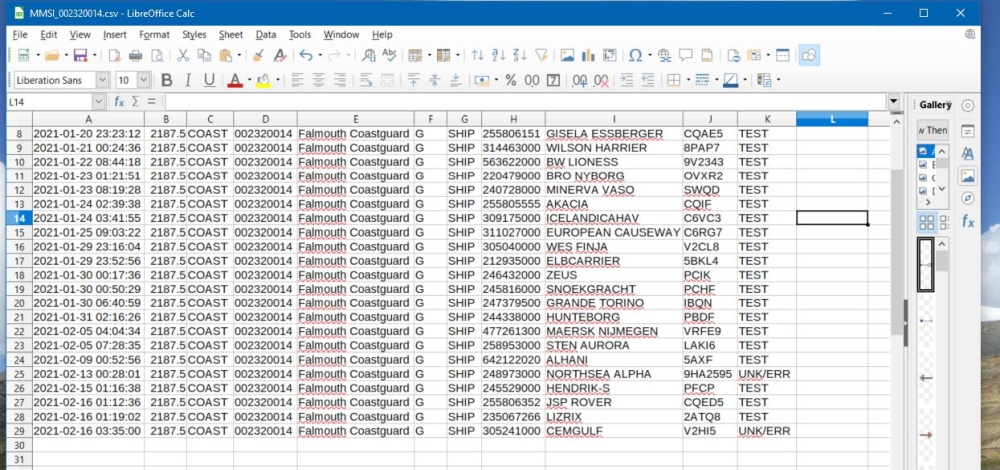
Task: Open the File menu
Action: click(x=20, y=34)
